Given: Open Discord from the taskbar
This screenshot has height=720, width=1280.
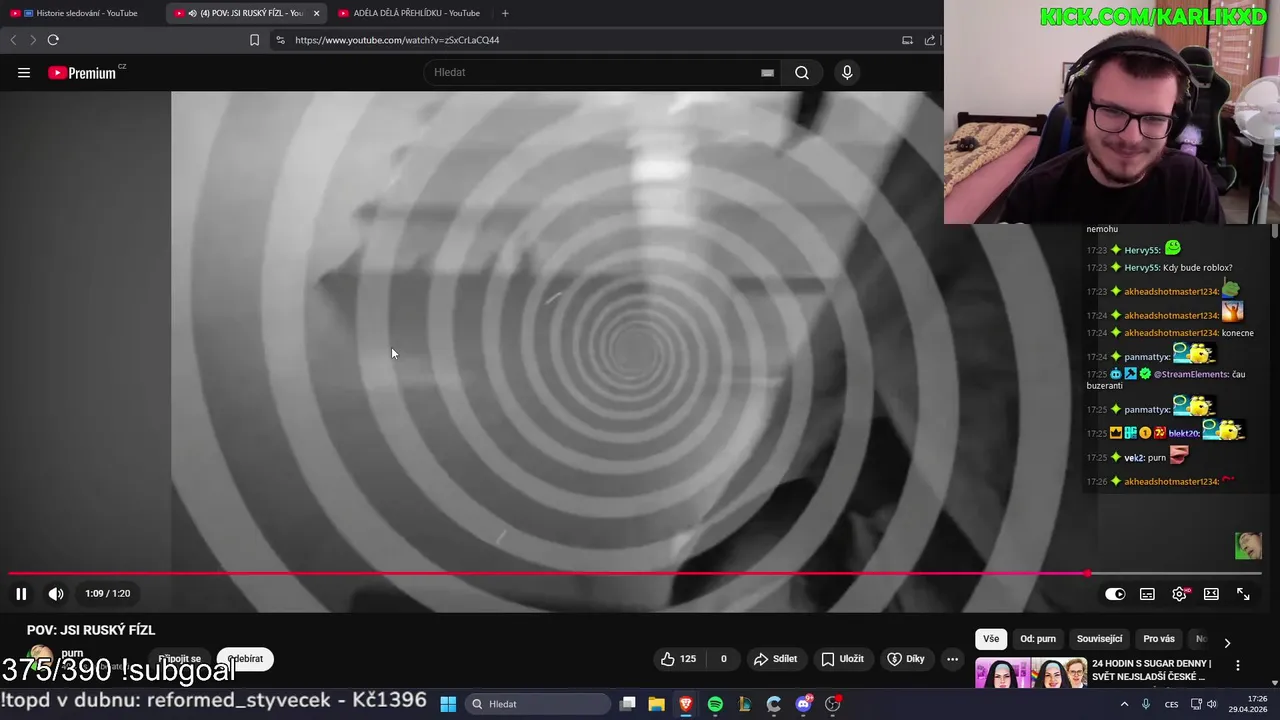Looking at the screenshot, I should (x=803, y=704).
